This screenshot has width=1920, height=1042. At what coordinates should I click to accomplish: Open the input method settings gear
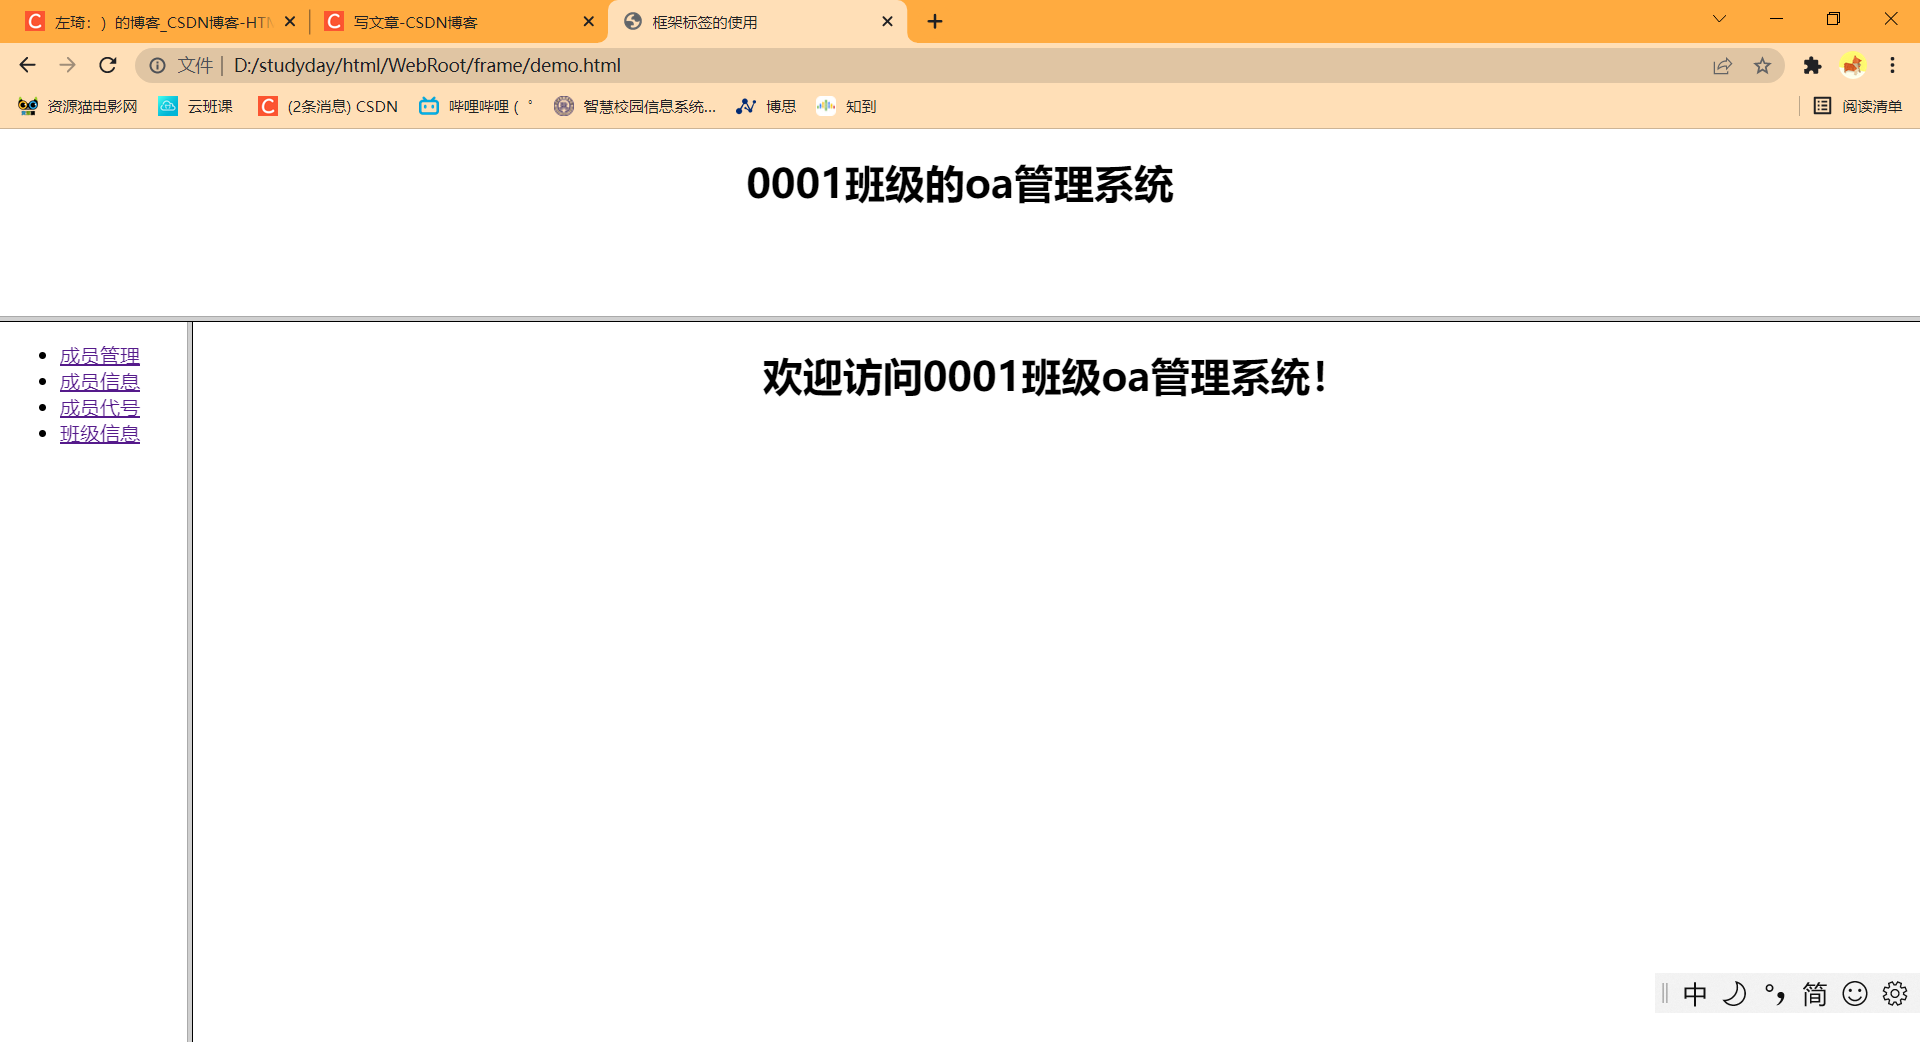[x=1895, y=993]
